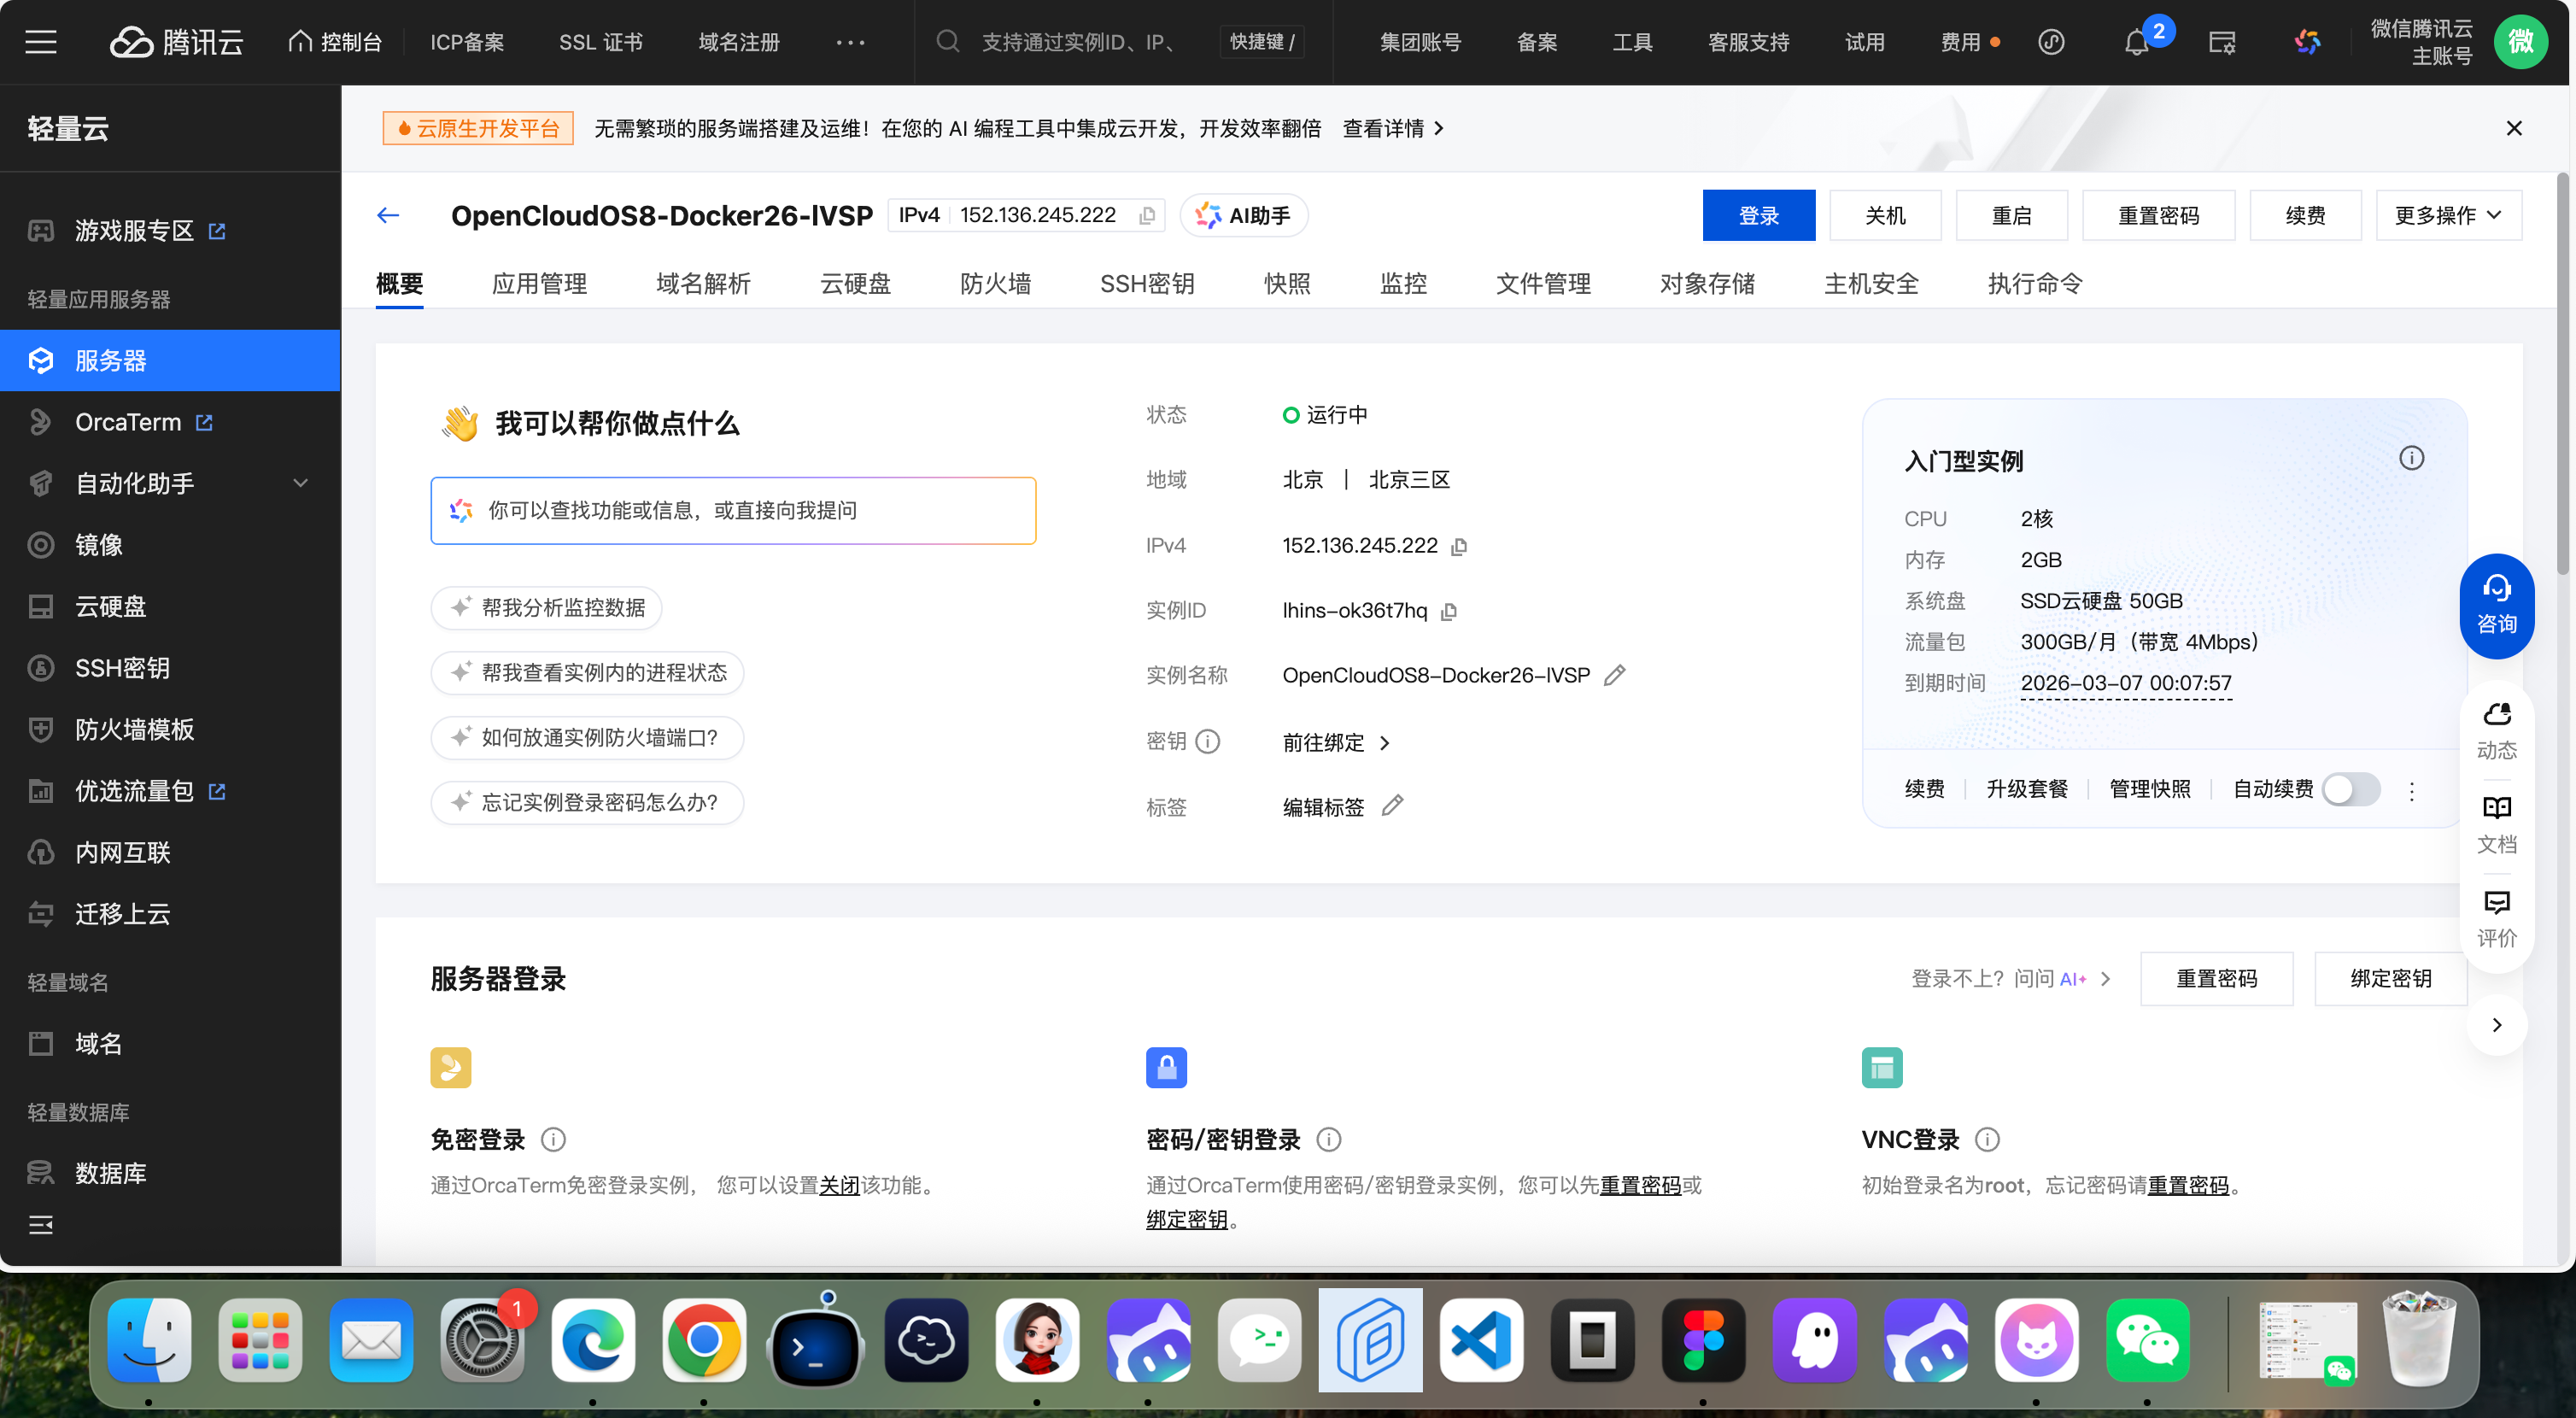Image resolution: width=2576 pixels, height=1418 pixels.
Task: Open the 咨询 customer support bubble
Action: [x=2496, y=605]
